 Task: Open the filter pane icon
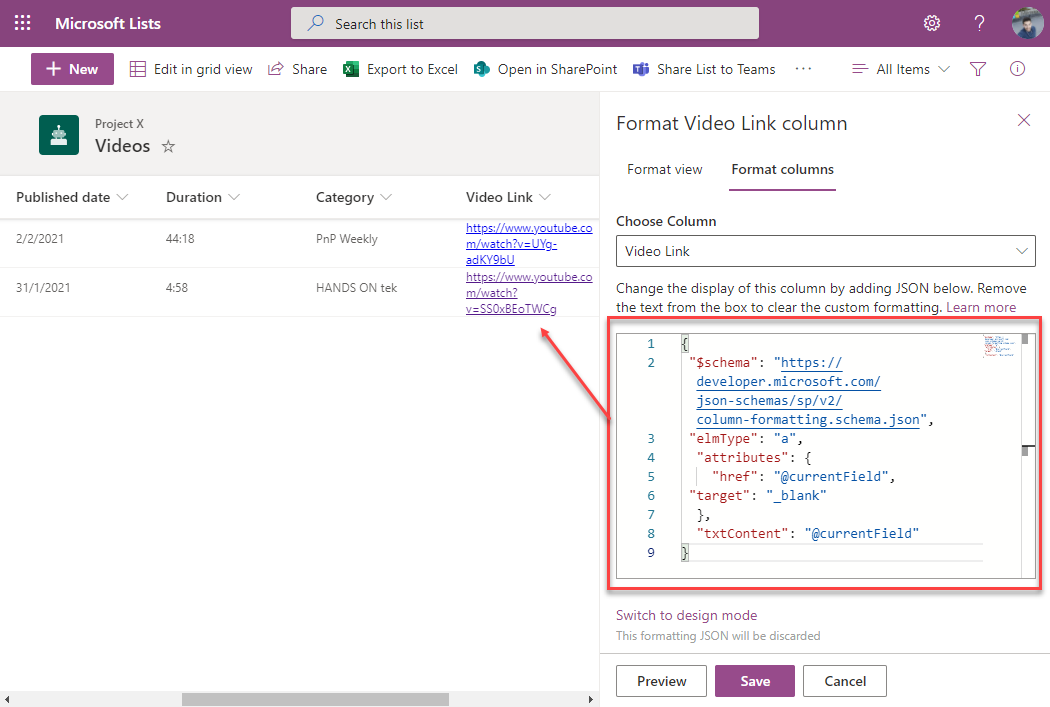pyautogui.click(x=977, y=69)
